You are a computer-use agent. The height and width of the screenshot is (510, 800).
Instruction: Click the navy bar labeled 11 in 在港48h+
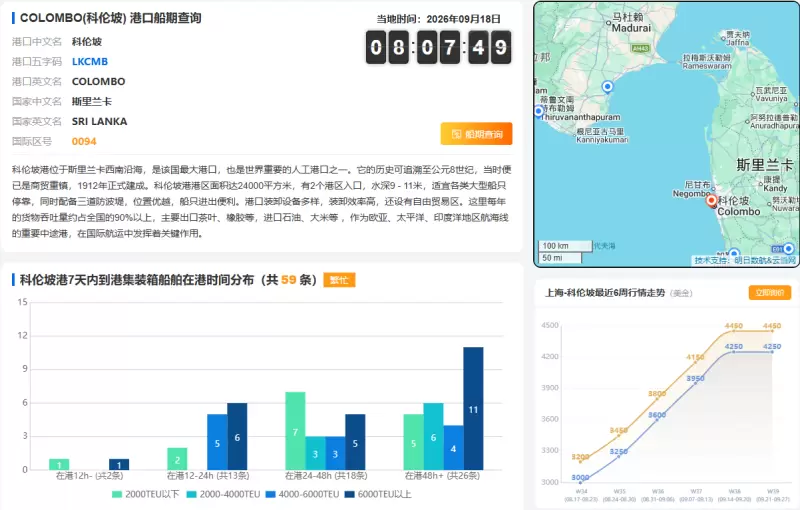pyautogui.click(x=473, y=409)
